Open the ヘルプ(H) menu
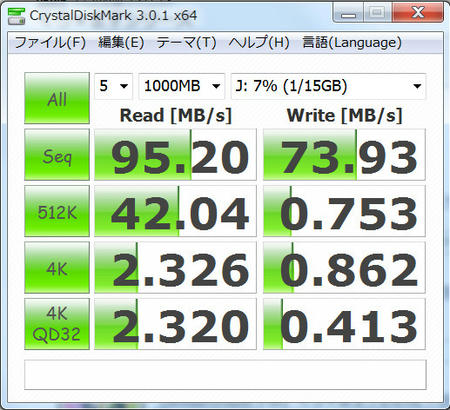450x410 pixels. click(259, 43)
